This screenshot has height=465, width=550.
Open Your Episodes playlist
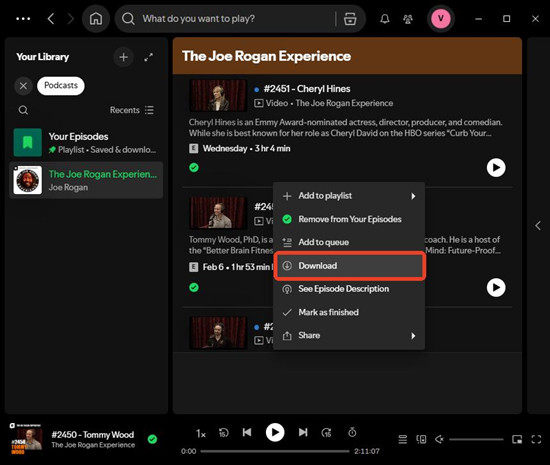pyautogui.click(x=86, y=142)
